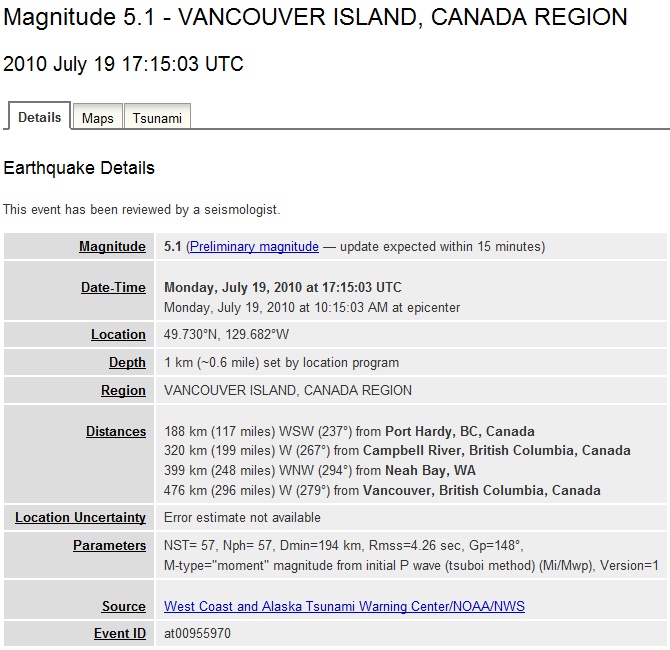Click the Magnitude row label link
670x650 pixels.
click(112, 247)
